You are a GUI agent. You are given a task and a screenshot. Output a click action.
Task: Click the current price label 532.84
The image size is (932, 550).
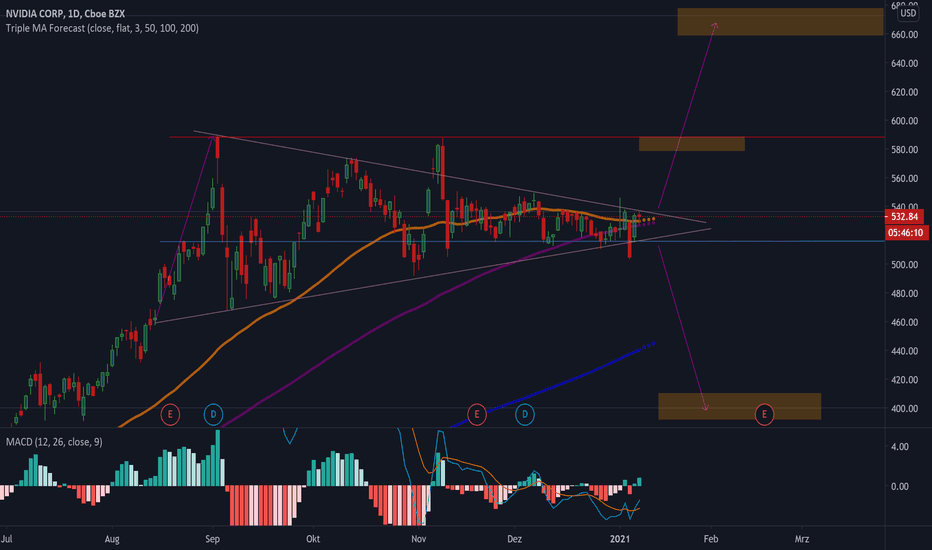906,216
